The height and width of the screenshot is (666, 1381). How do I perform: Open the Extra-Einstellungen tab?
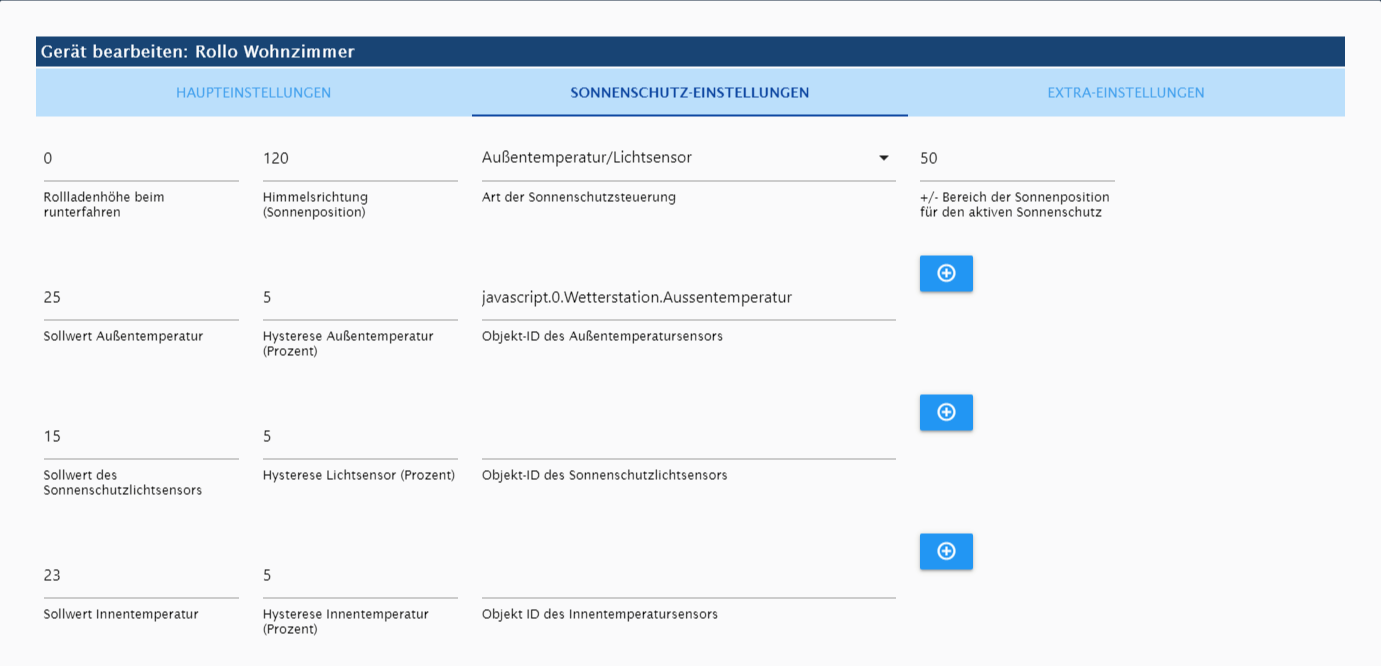[1126, 93]
